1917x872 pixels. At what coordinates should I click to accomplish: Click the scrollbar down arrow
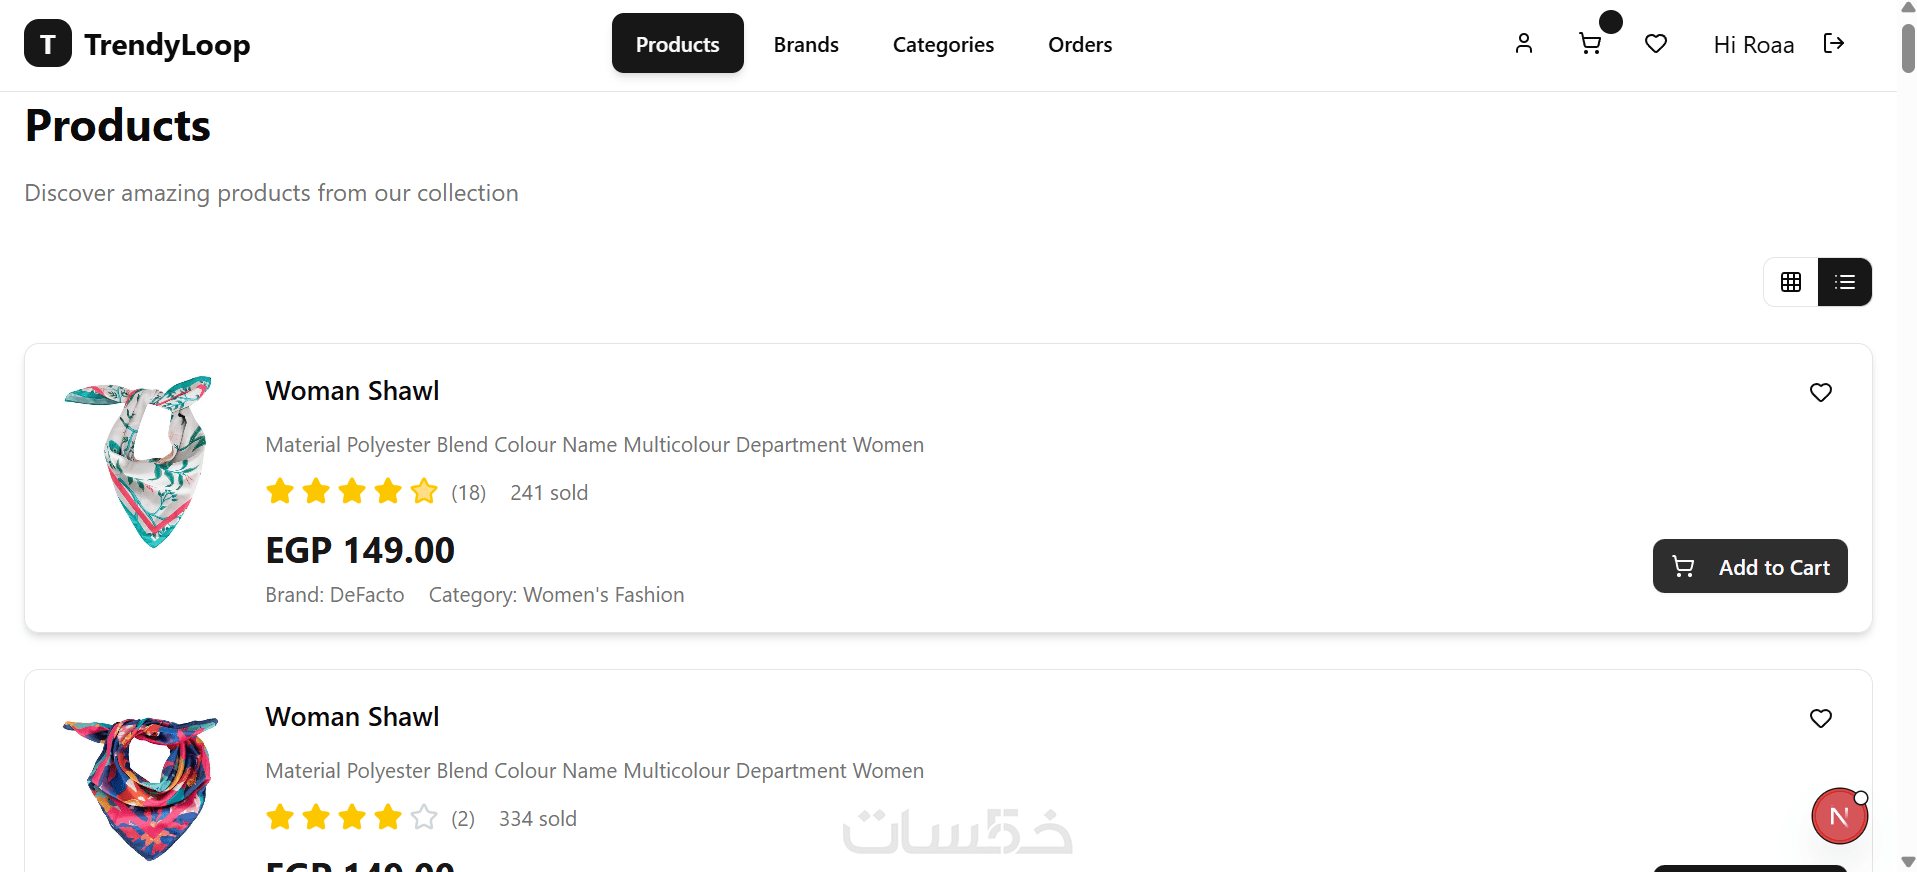(1908, 862)
